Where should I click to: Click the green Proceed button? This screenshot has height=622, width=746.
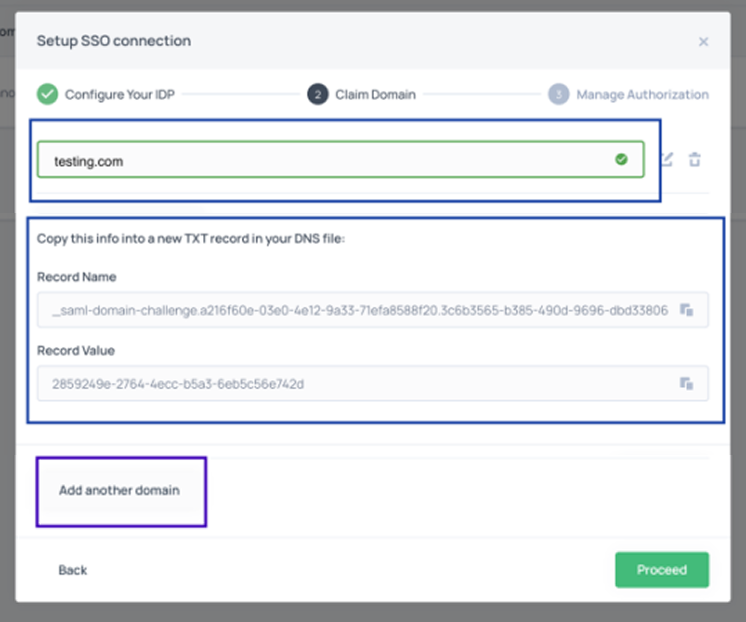[x=661, y=570]
